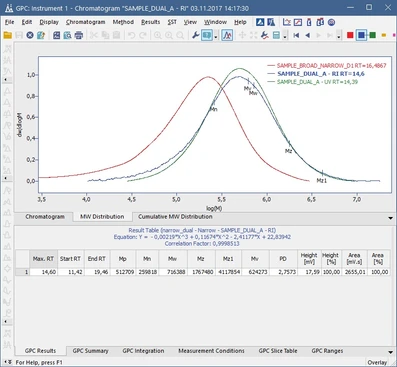The image size is (397, 367).
Task: Switch to the MW Distribution tab
Action: click(x=102, y=217)
